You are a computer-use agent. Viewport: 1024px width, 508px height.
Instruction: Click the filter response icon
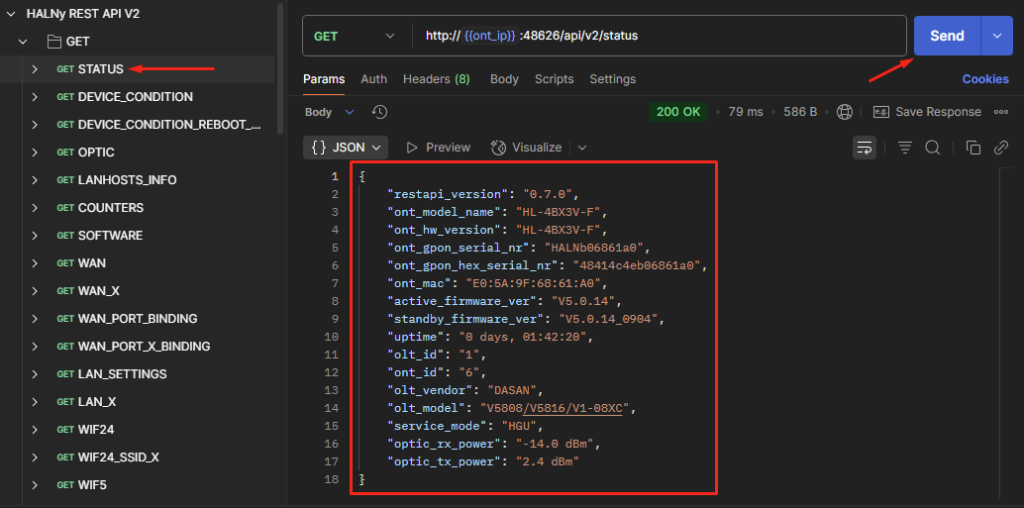pos(904,148)
